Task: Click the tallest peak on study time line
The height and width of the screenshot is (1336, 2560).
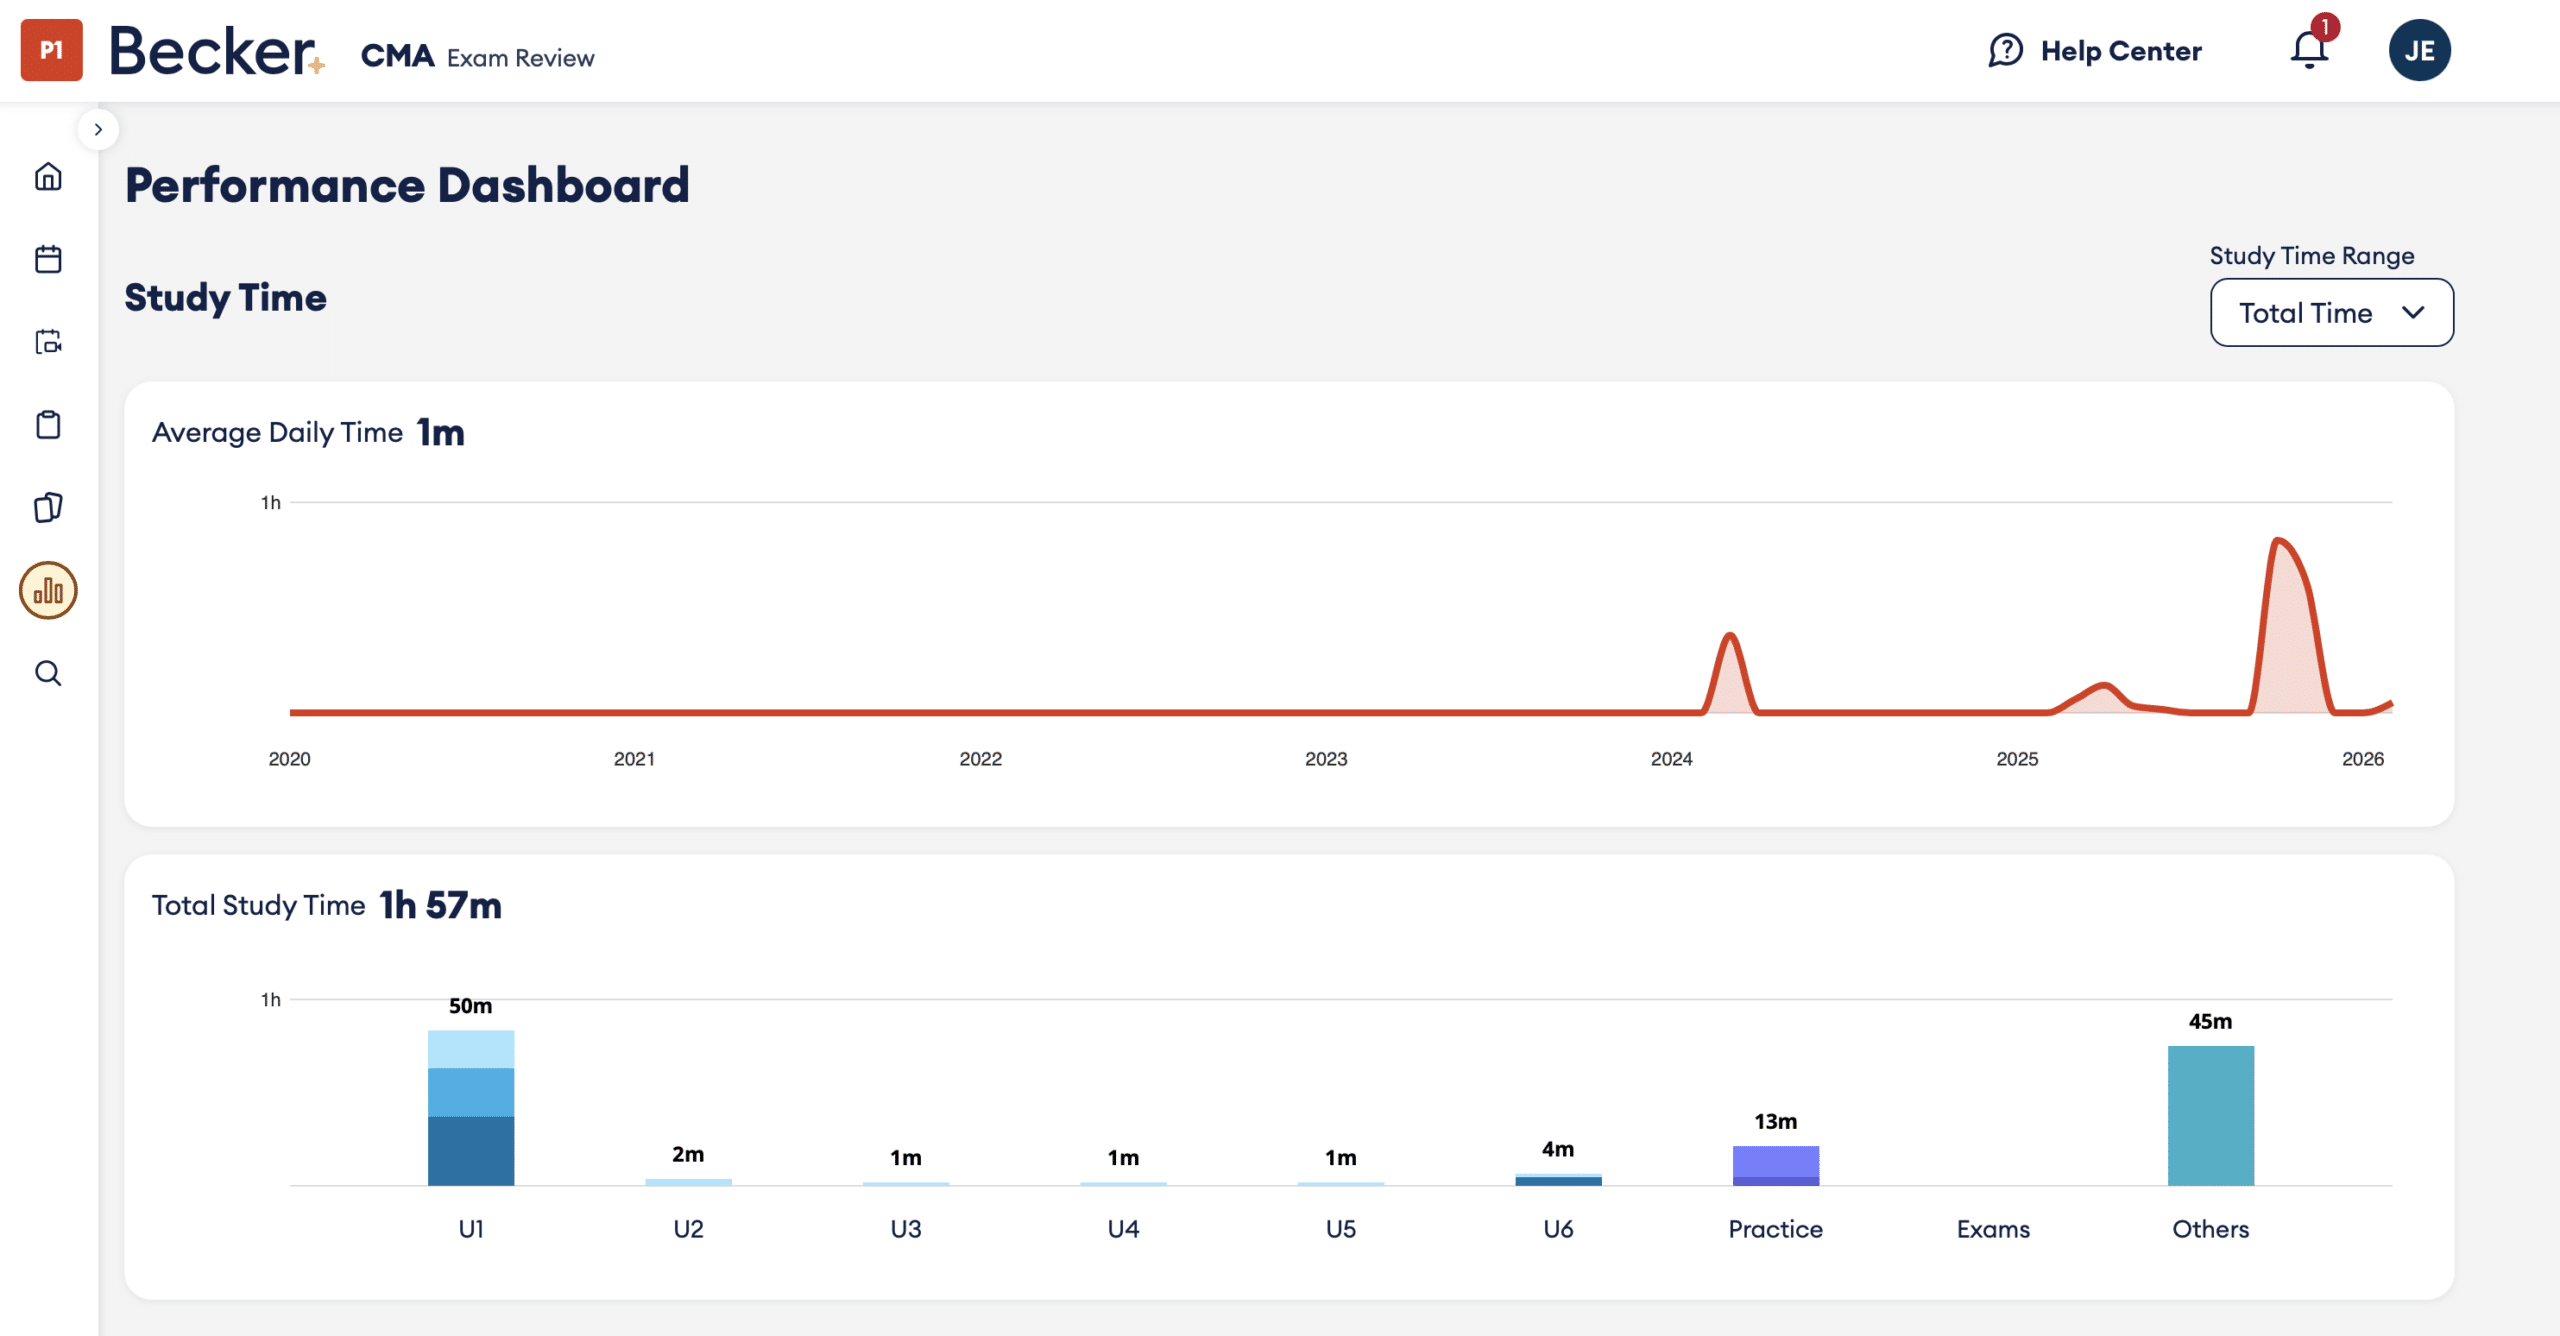Action: [x=2278, y=542]
